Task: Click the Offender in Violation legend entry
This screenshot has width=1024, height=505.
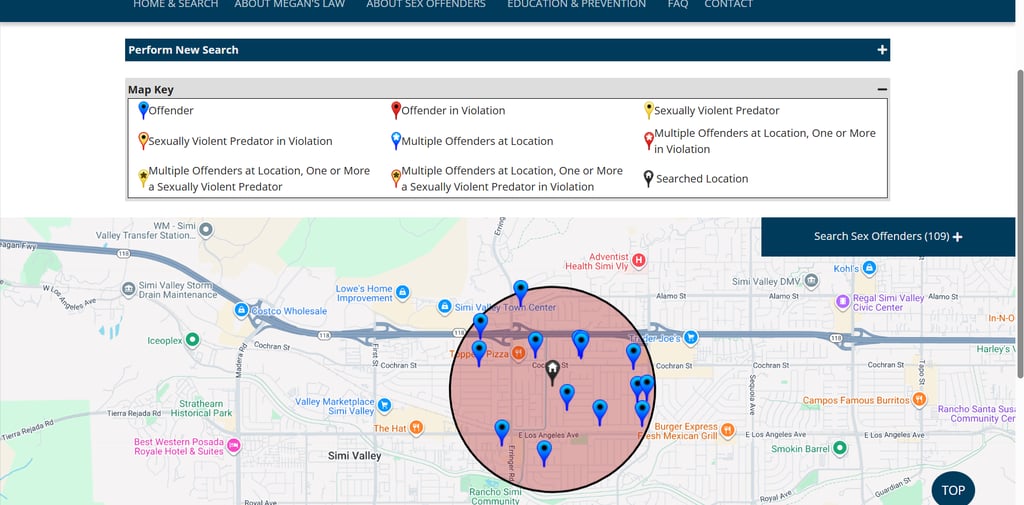Action: 448,110
